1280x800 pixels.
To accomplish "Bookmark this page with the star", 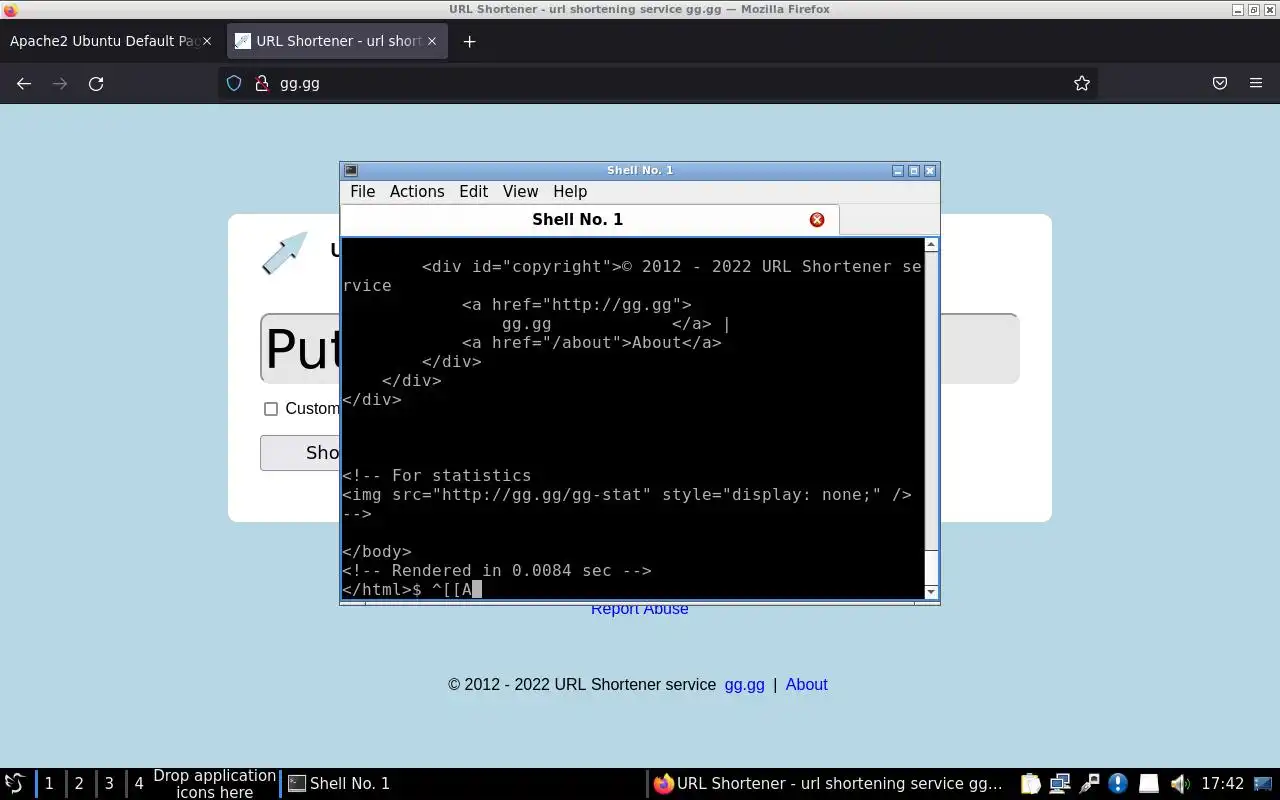I will click(1081, 84).
